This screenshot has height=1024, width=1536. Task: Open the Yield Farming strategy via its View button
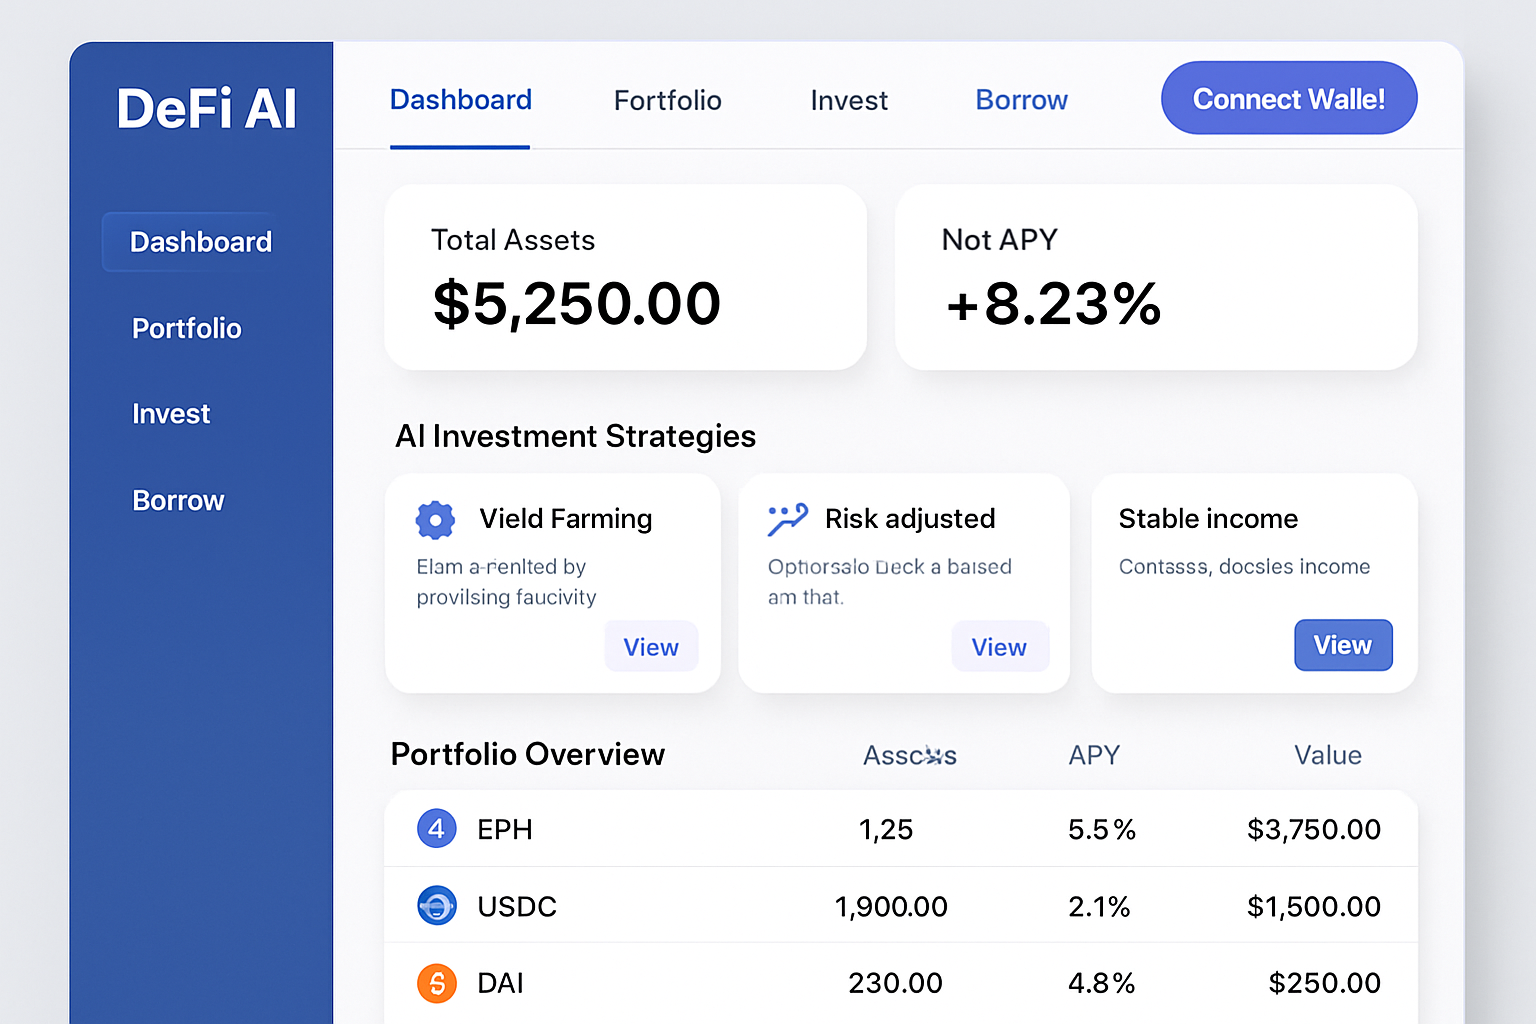[x=651, y=646]
